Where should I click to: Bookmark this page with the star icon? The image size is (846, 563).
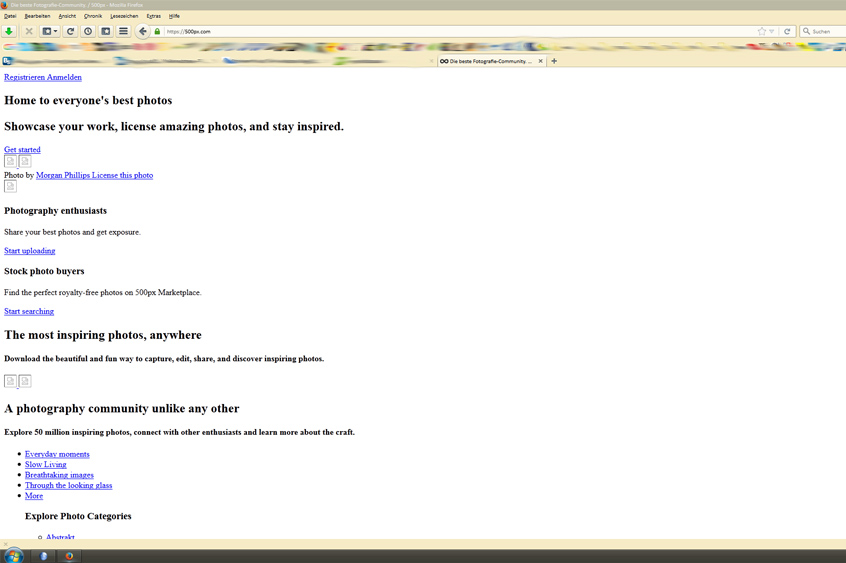[762, 31]
